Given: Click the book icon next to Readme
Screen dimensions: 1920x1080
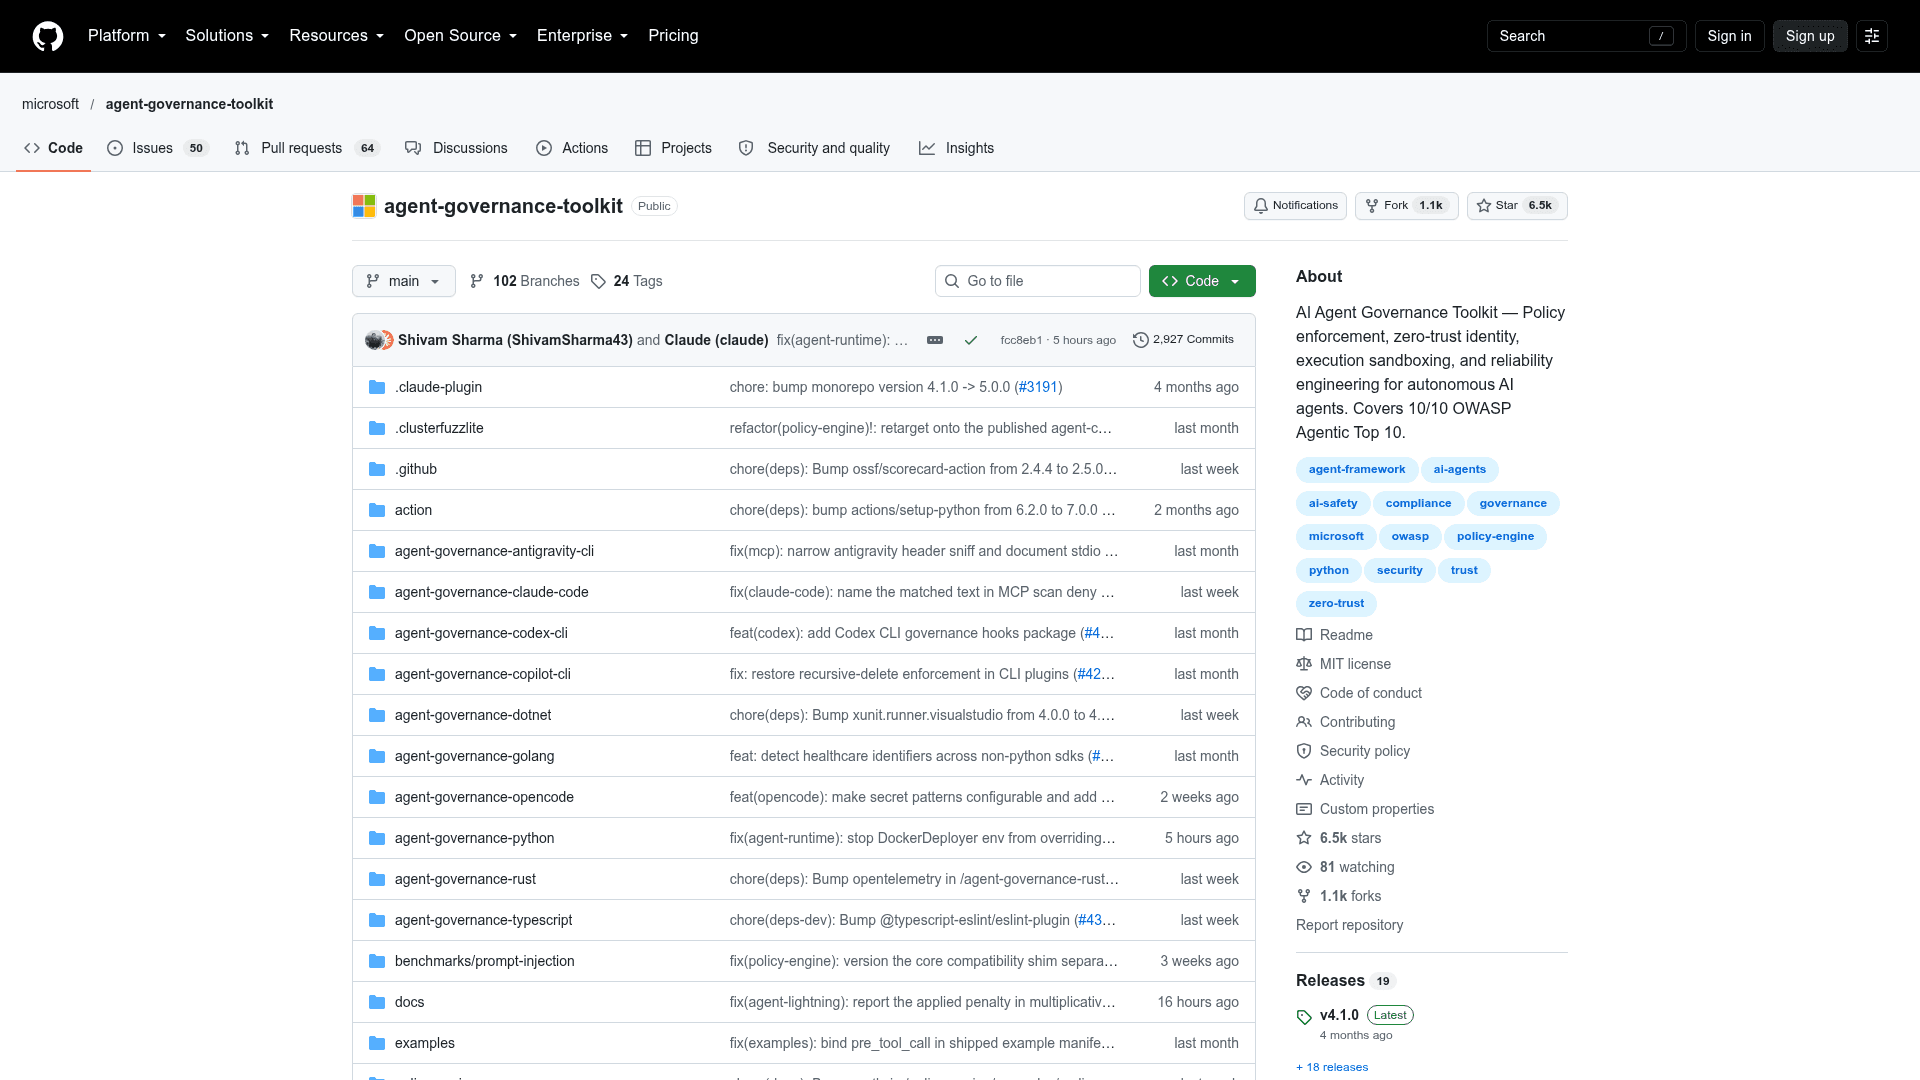Looking at the screenshot, I should pos(1304,635).
